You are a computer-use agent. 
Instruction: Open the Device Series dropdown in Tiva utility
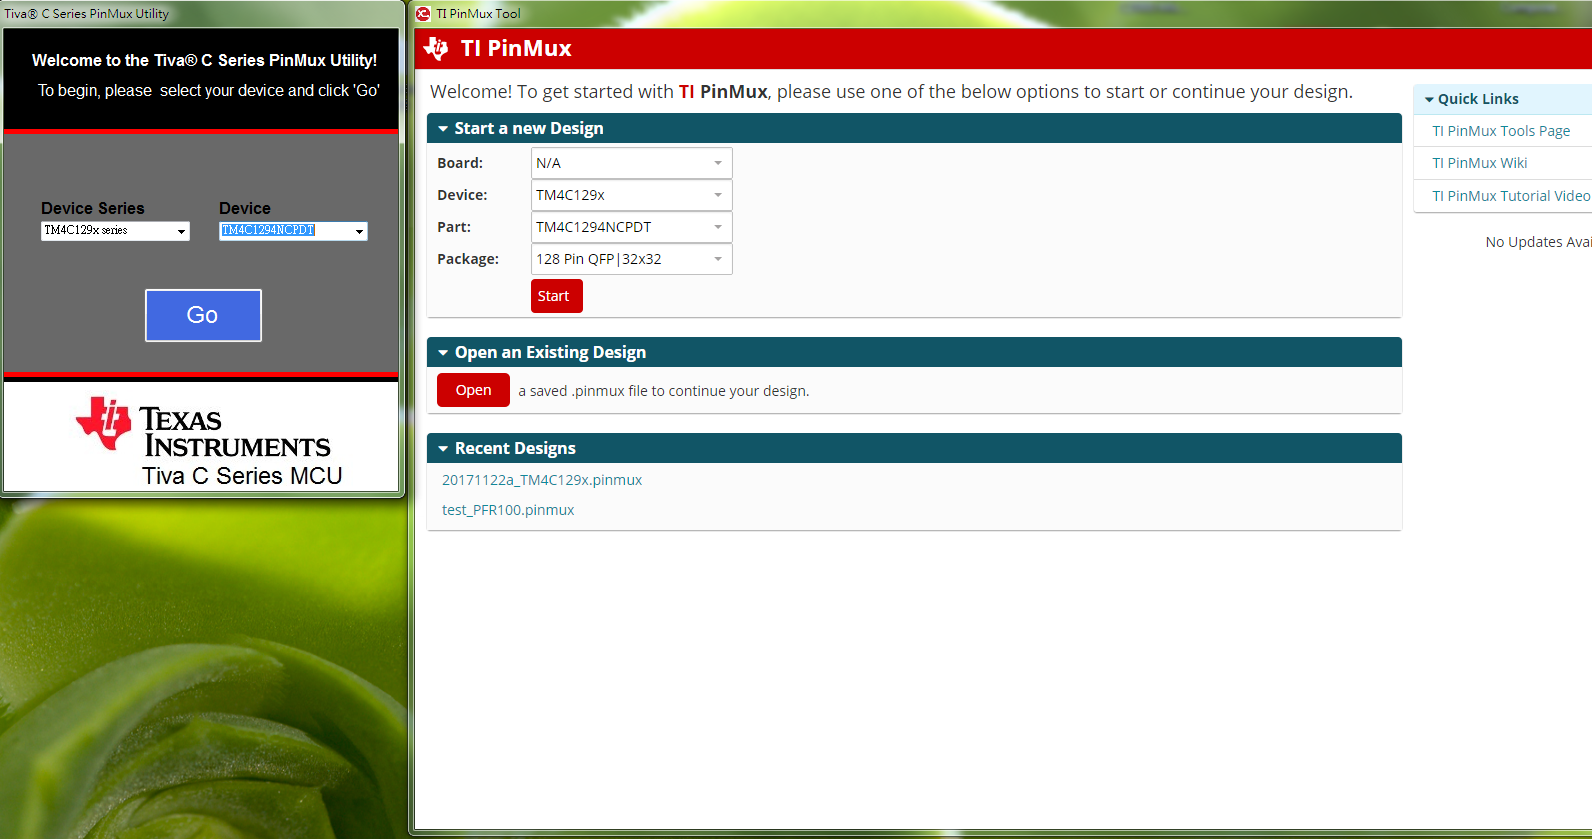click(115, 231)
